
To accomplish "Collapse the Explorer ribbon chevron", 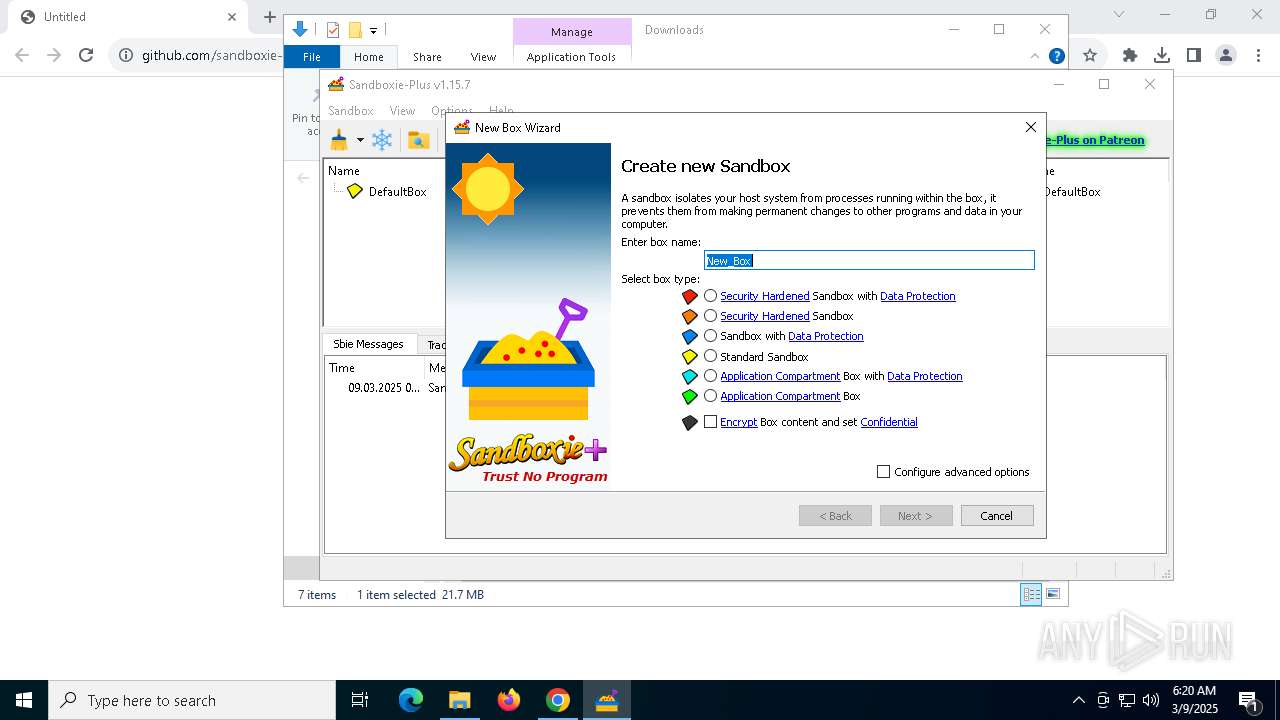I will 1035,56.
